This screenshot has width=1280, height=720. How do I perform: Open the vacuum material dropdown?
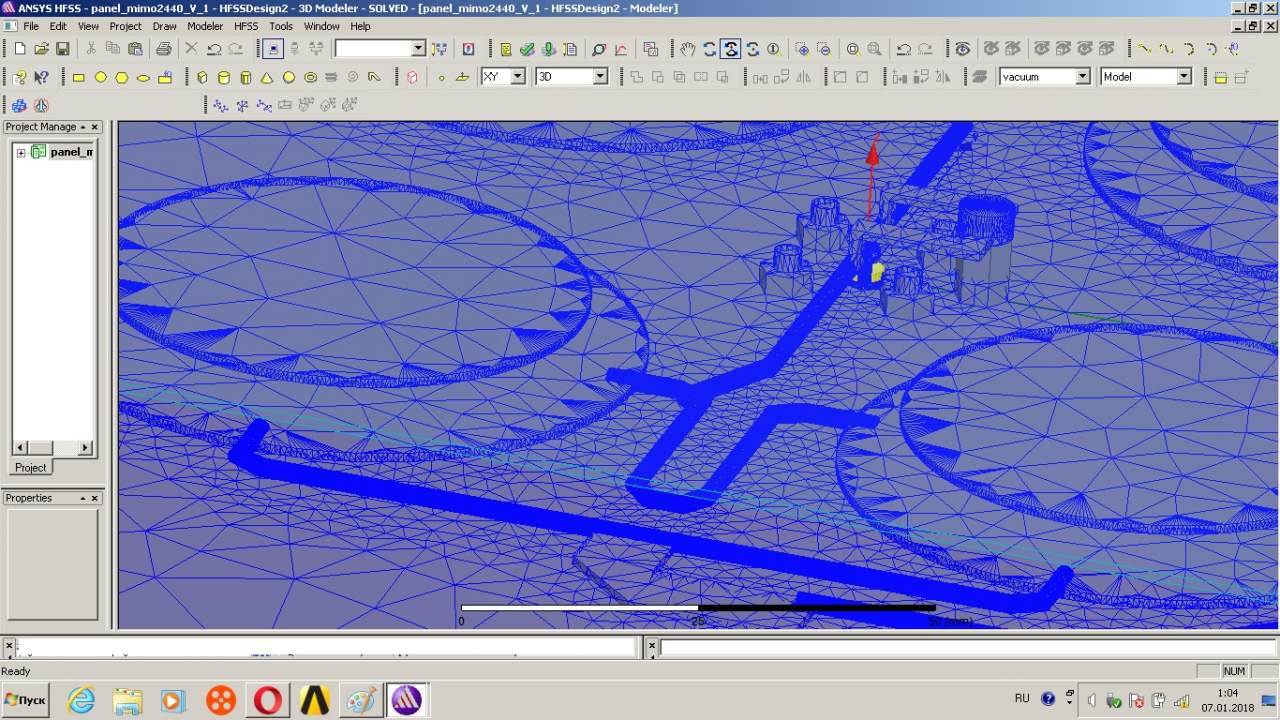tap(1082, 77)
